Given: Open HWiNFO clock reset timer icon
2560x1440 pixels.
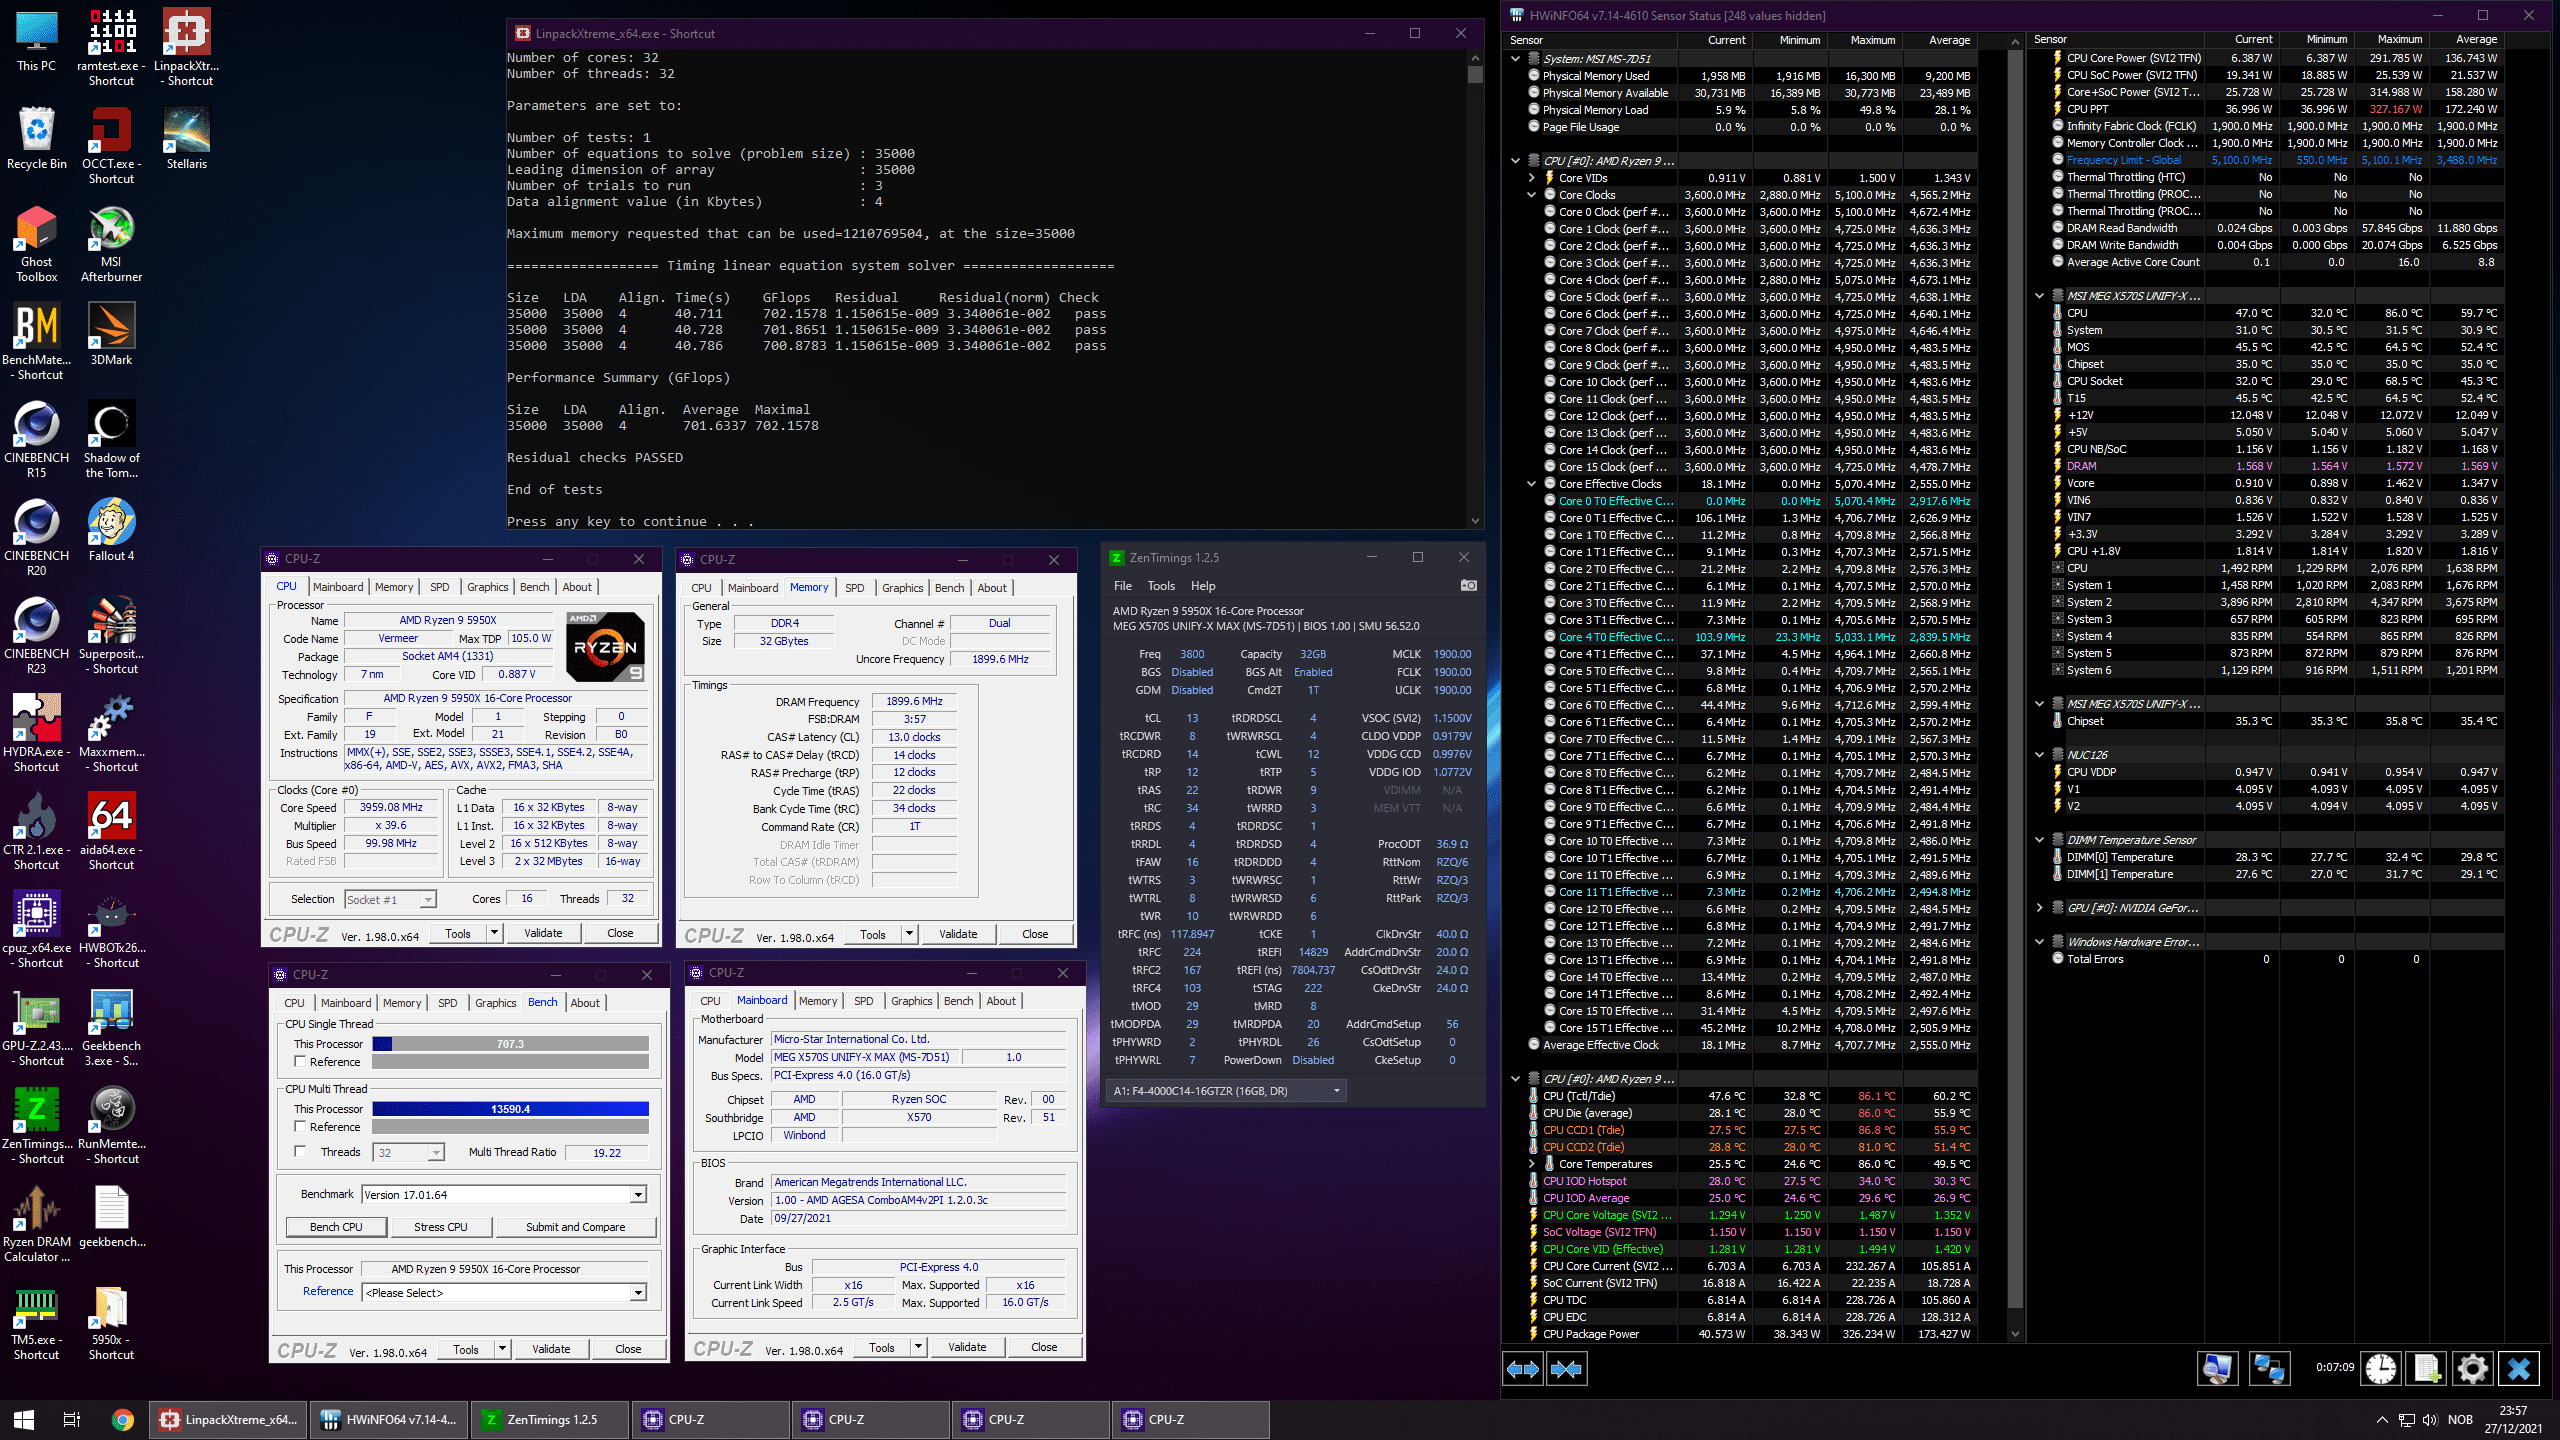Looking at the screenshot, I should (2381, 1368).
